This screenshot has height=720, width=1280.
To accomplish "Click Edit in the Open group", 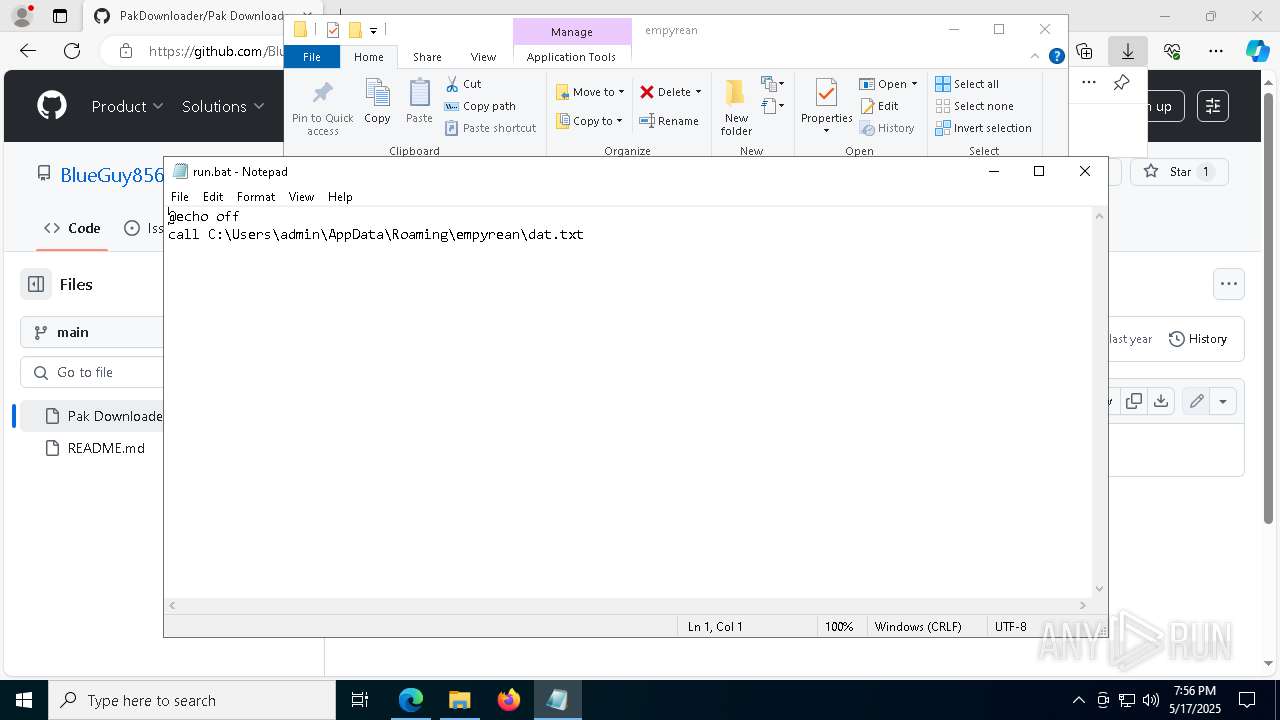I will pos(880,106).
